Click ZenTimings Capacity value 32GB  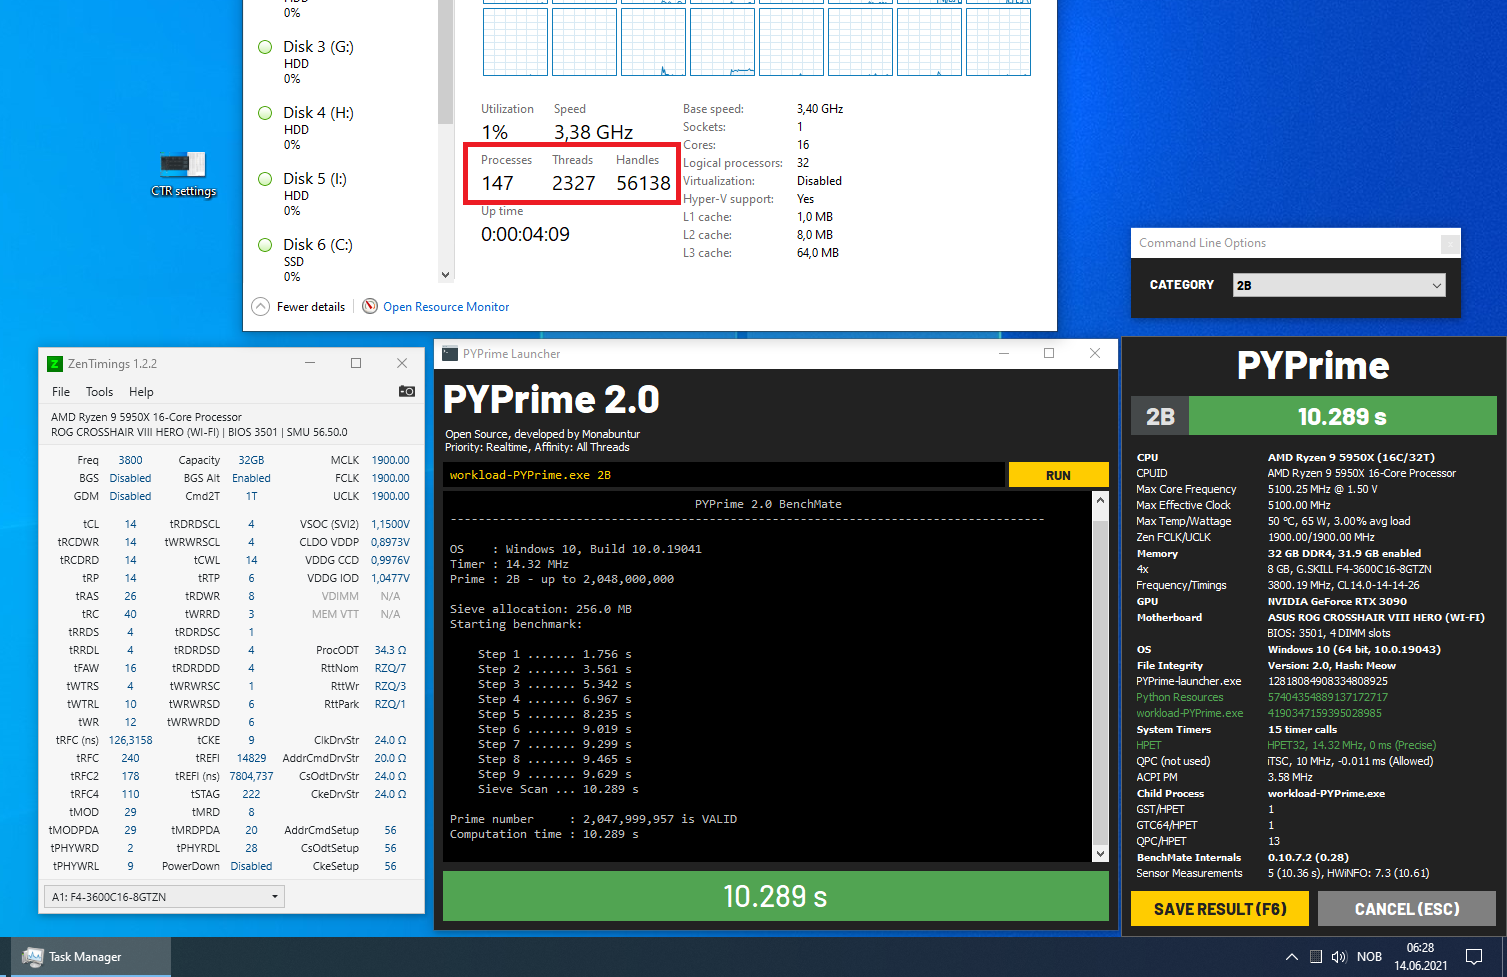[x=251, y=460]
